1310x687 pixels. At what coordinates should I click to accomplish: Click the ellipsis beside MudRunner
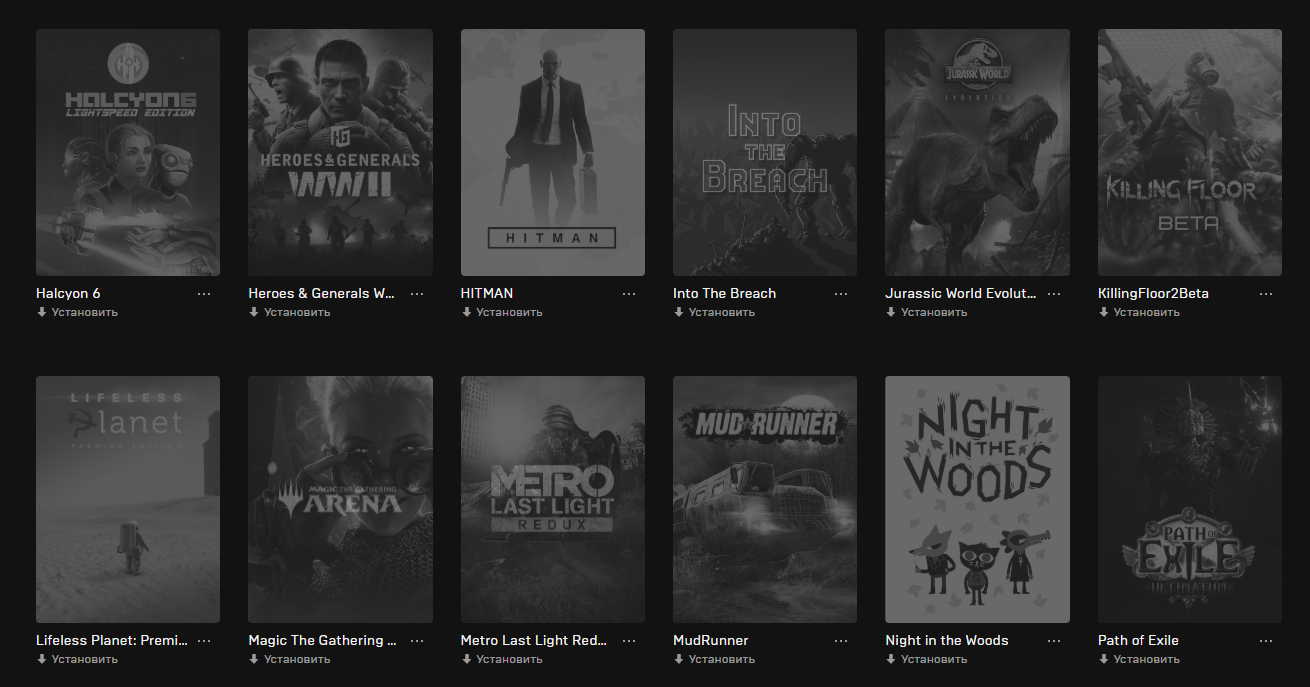click(841, 641)
